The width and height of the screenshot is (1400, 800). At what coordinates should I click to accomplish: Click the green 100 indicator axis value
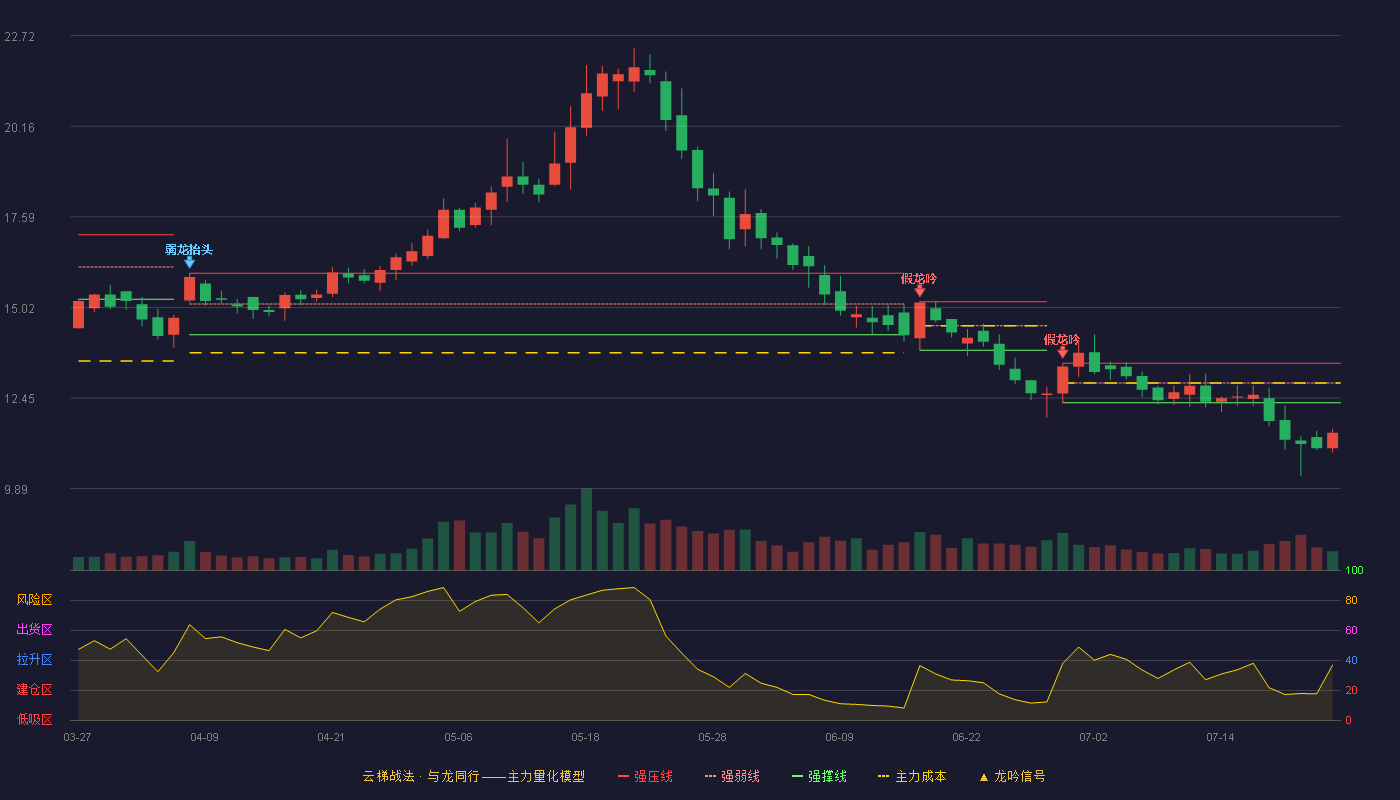tap(1355, 570)
